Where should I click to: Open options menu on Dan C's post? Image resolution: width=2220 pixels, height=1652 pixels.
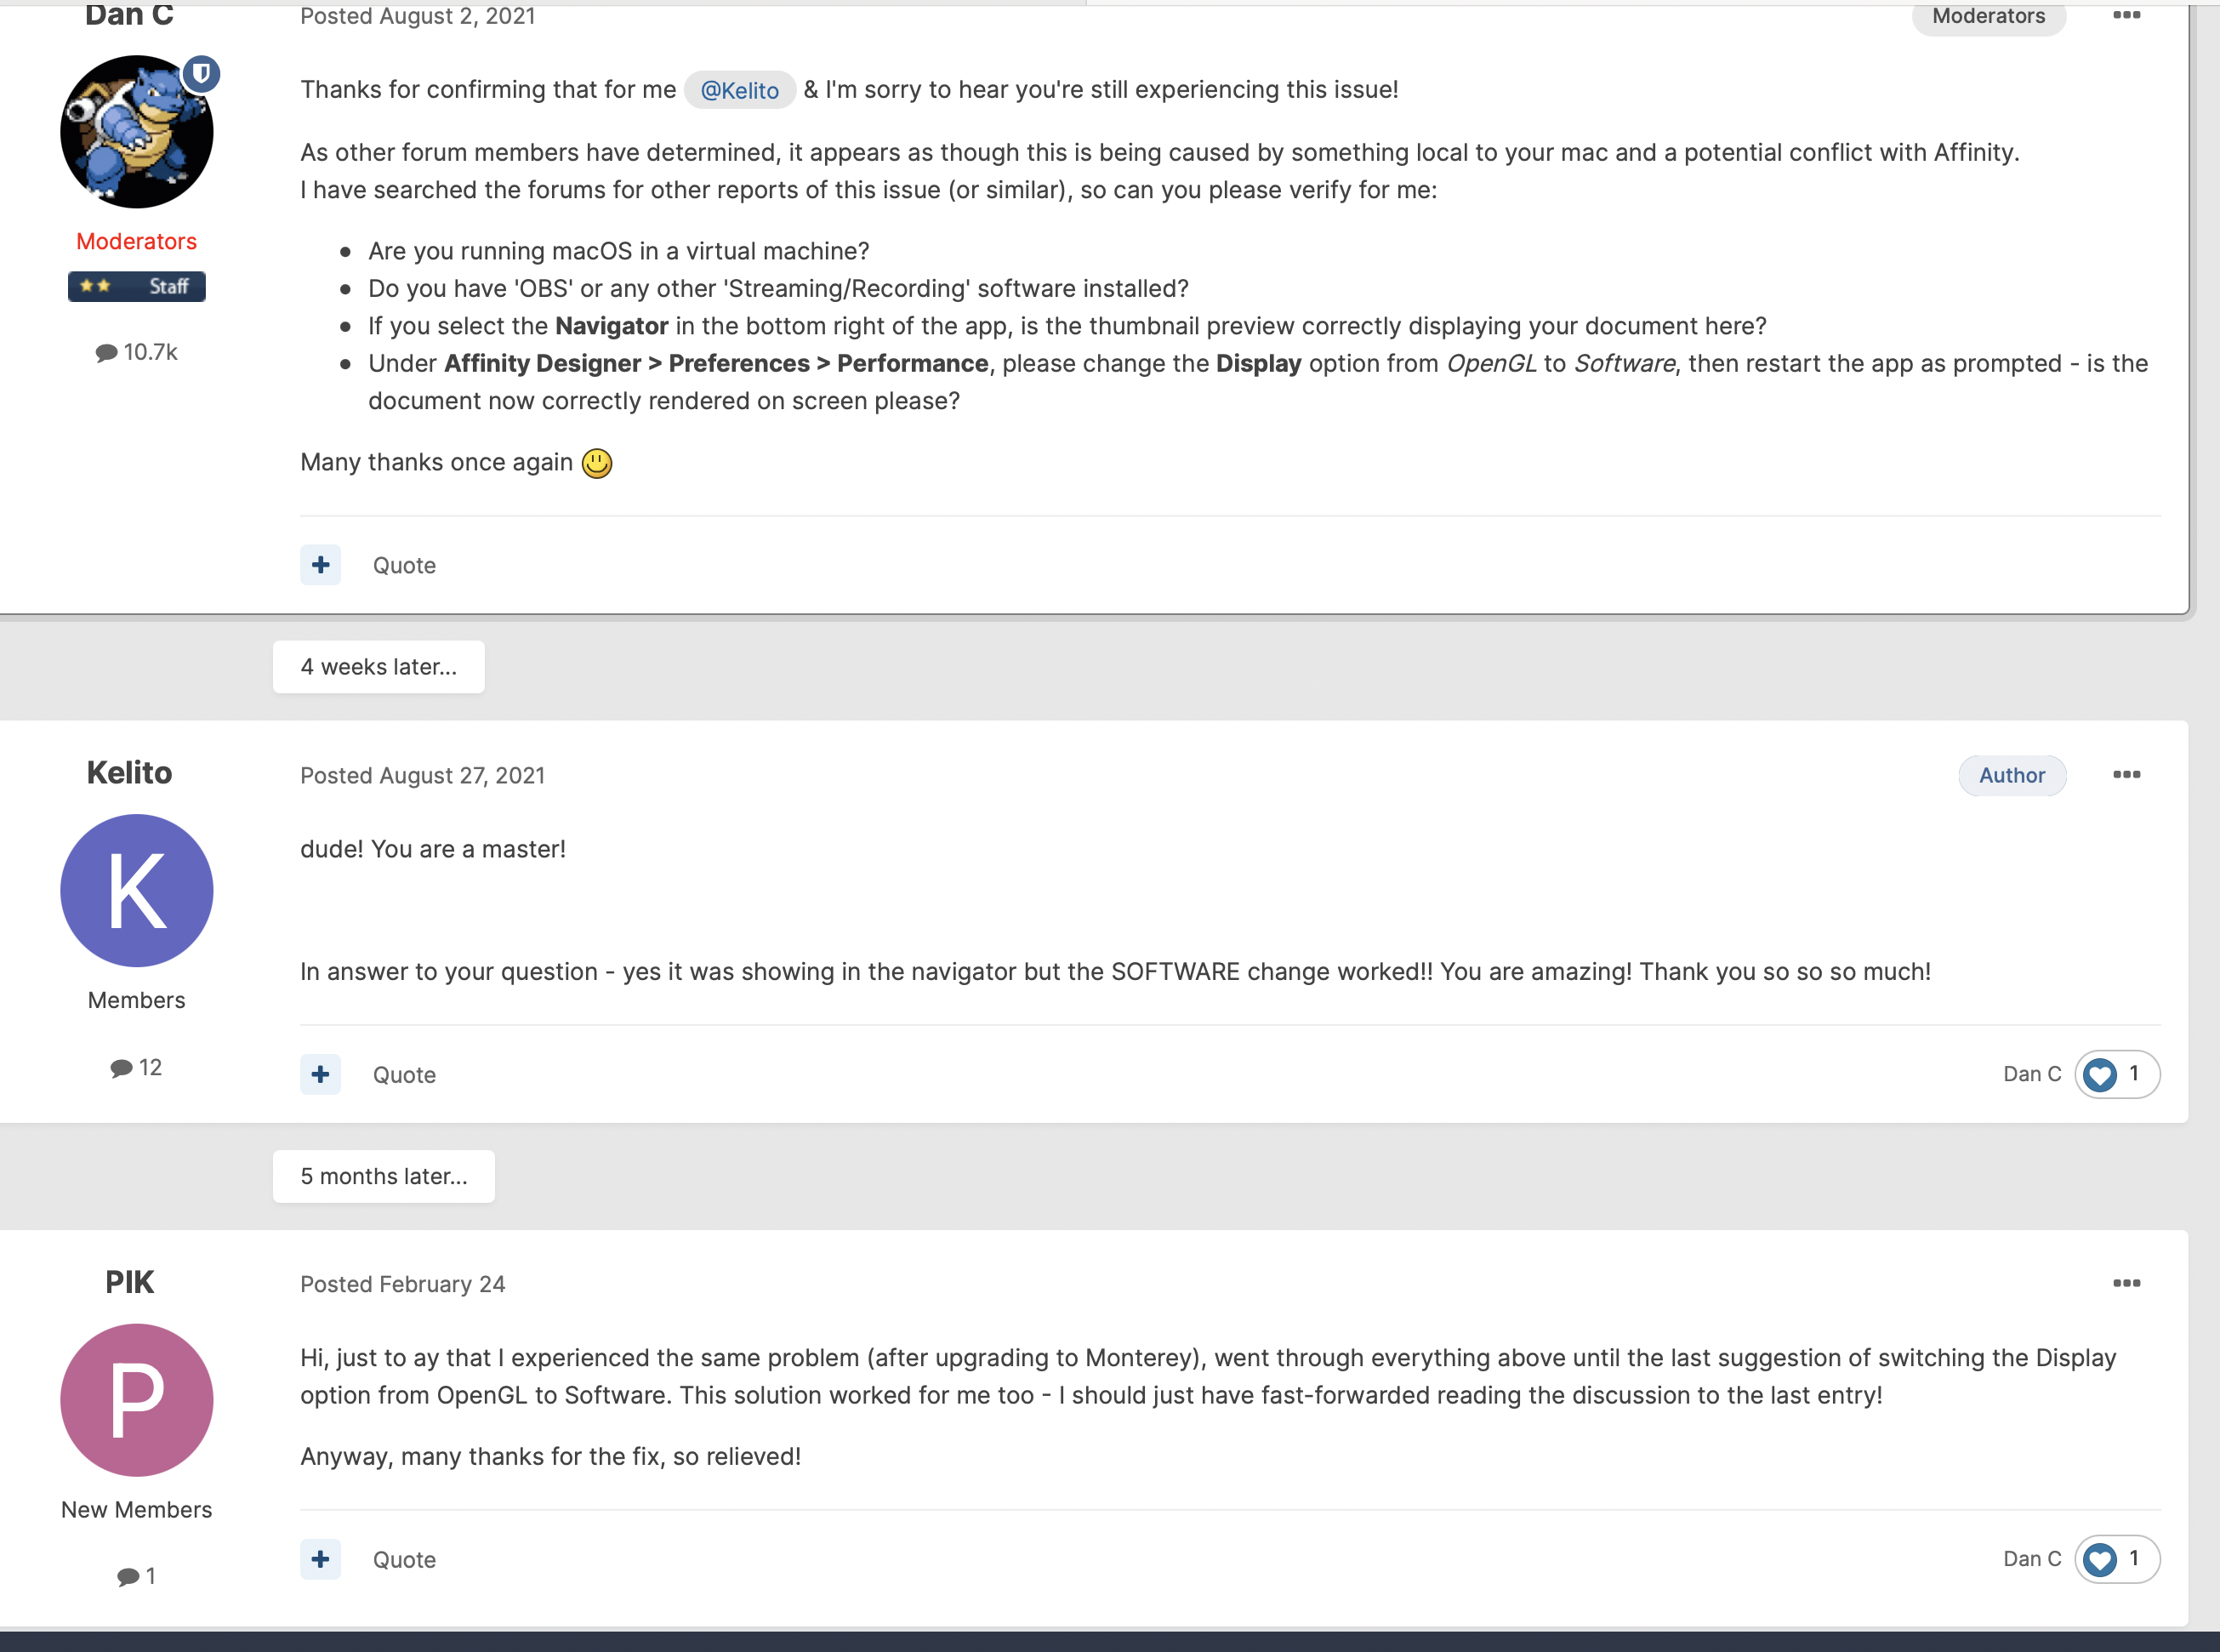coord(2126,15)
